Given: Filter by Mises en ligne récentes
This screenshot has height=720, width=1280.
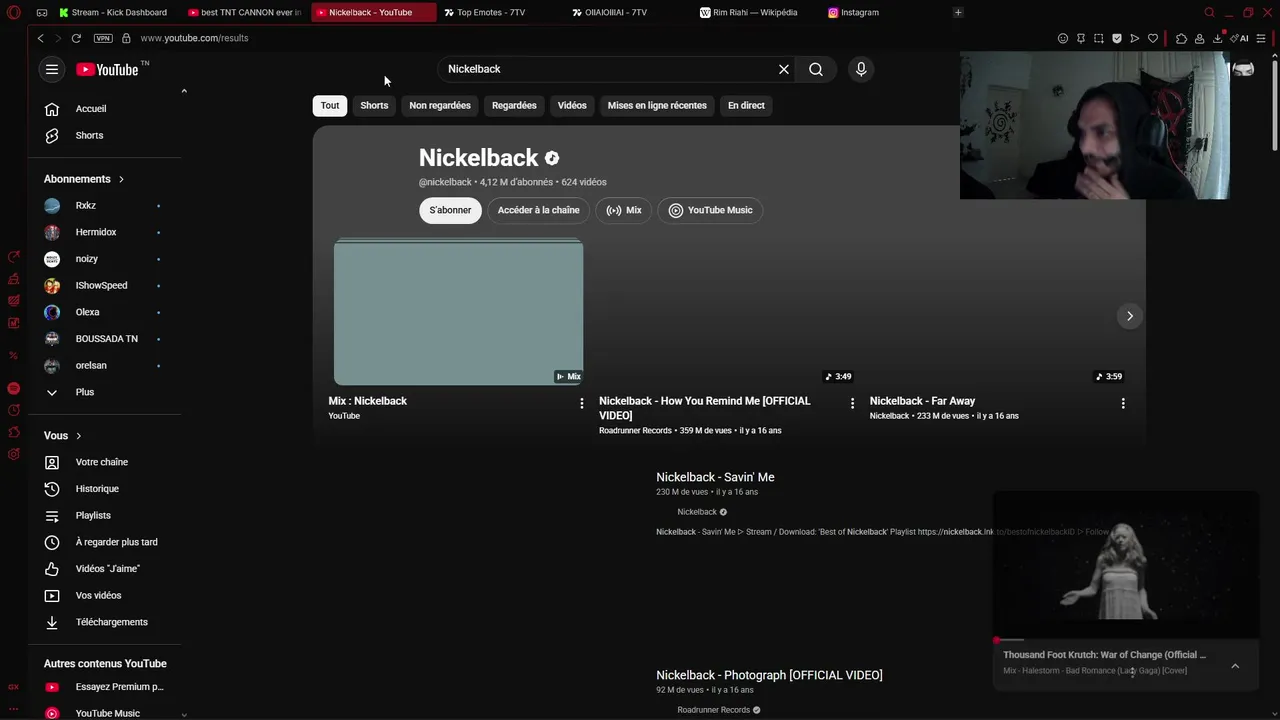Looking at the screenshot, I should 657,105.
